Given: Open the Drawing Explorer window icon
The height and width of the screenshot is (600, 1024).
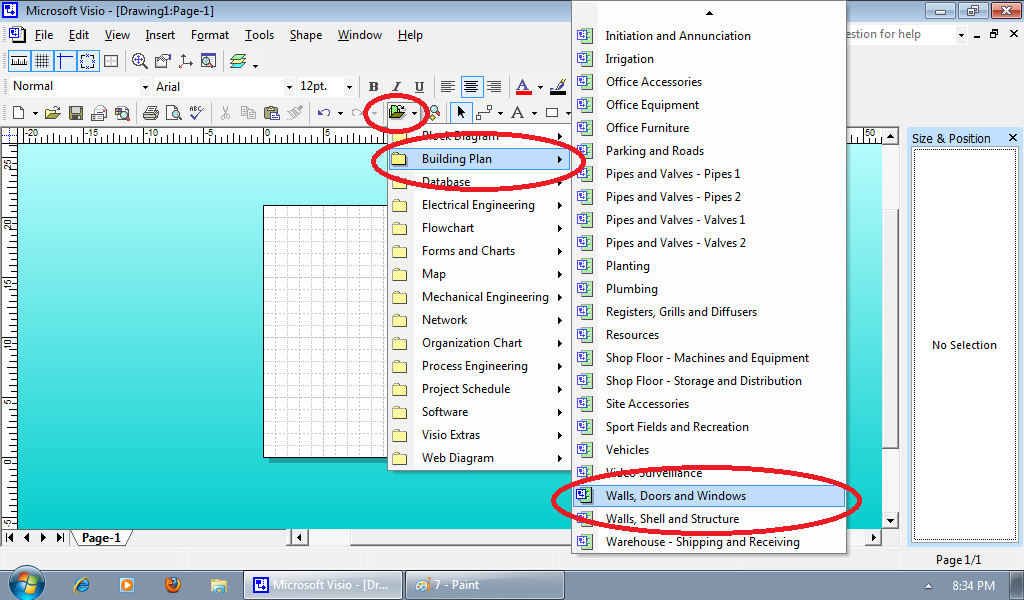Looking at the screenshot, I should (x=208, y=61).
